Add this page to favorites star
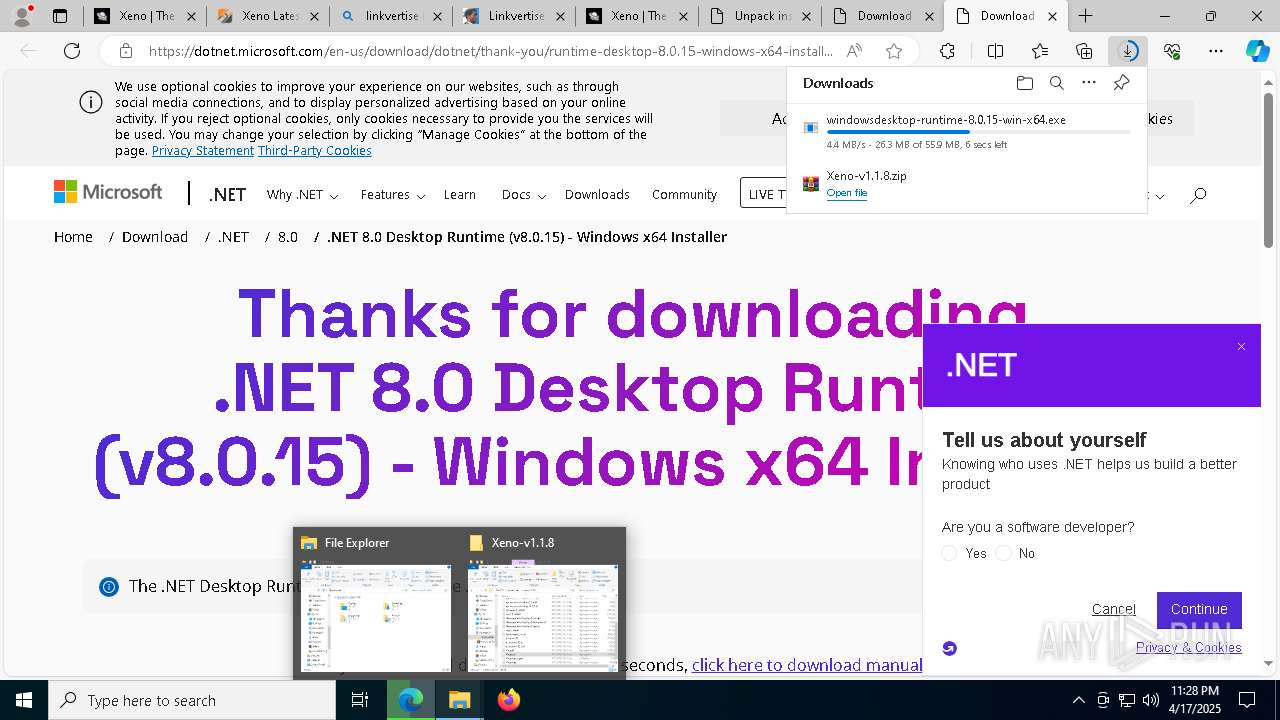Screen dimensions: 1280x720 click(x=894, y=51)
